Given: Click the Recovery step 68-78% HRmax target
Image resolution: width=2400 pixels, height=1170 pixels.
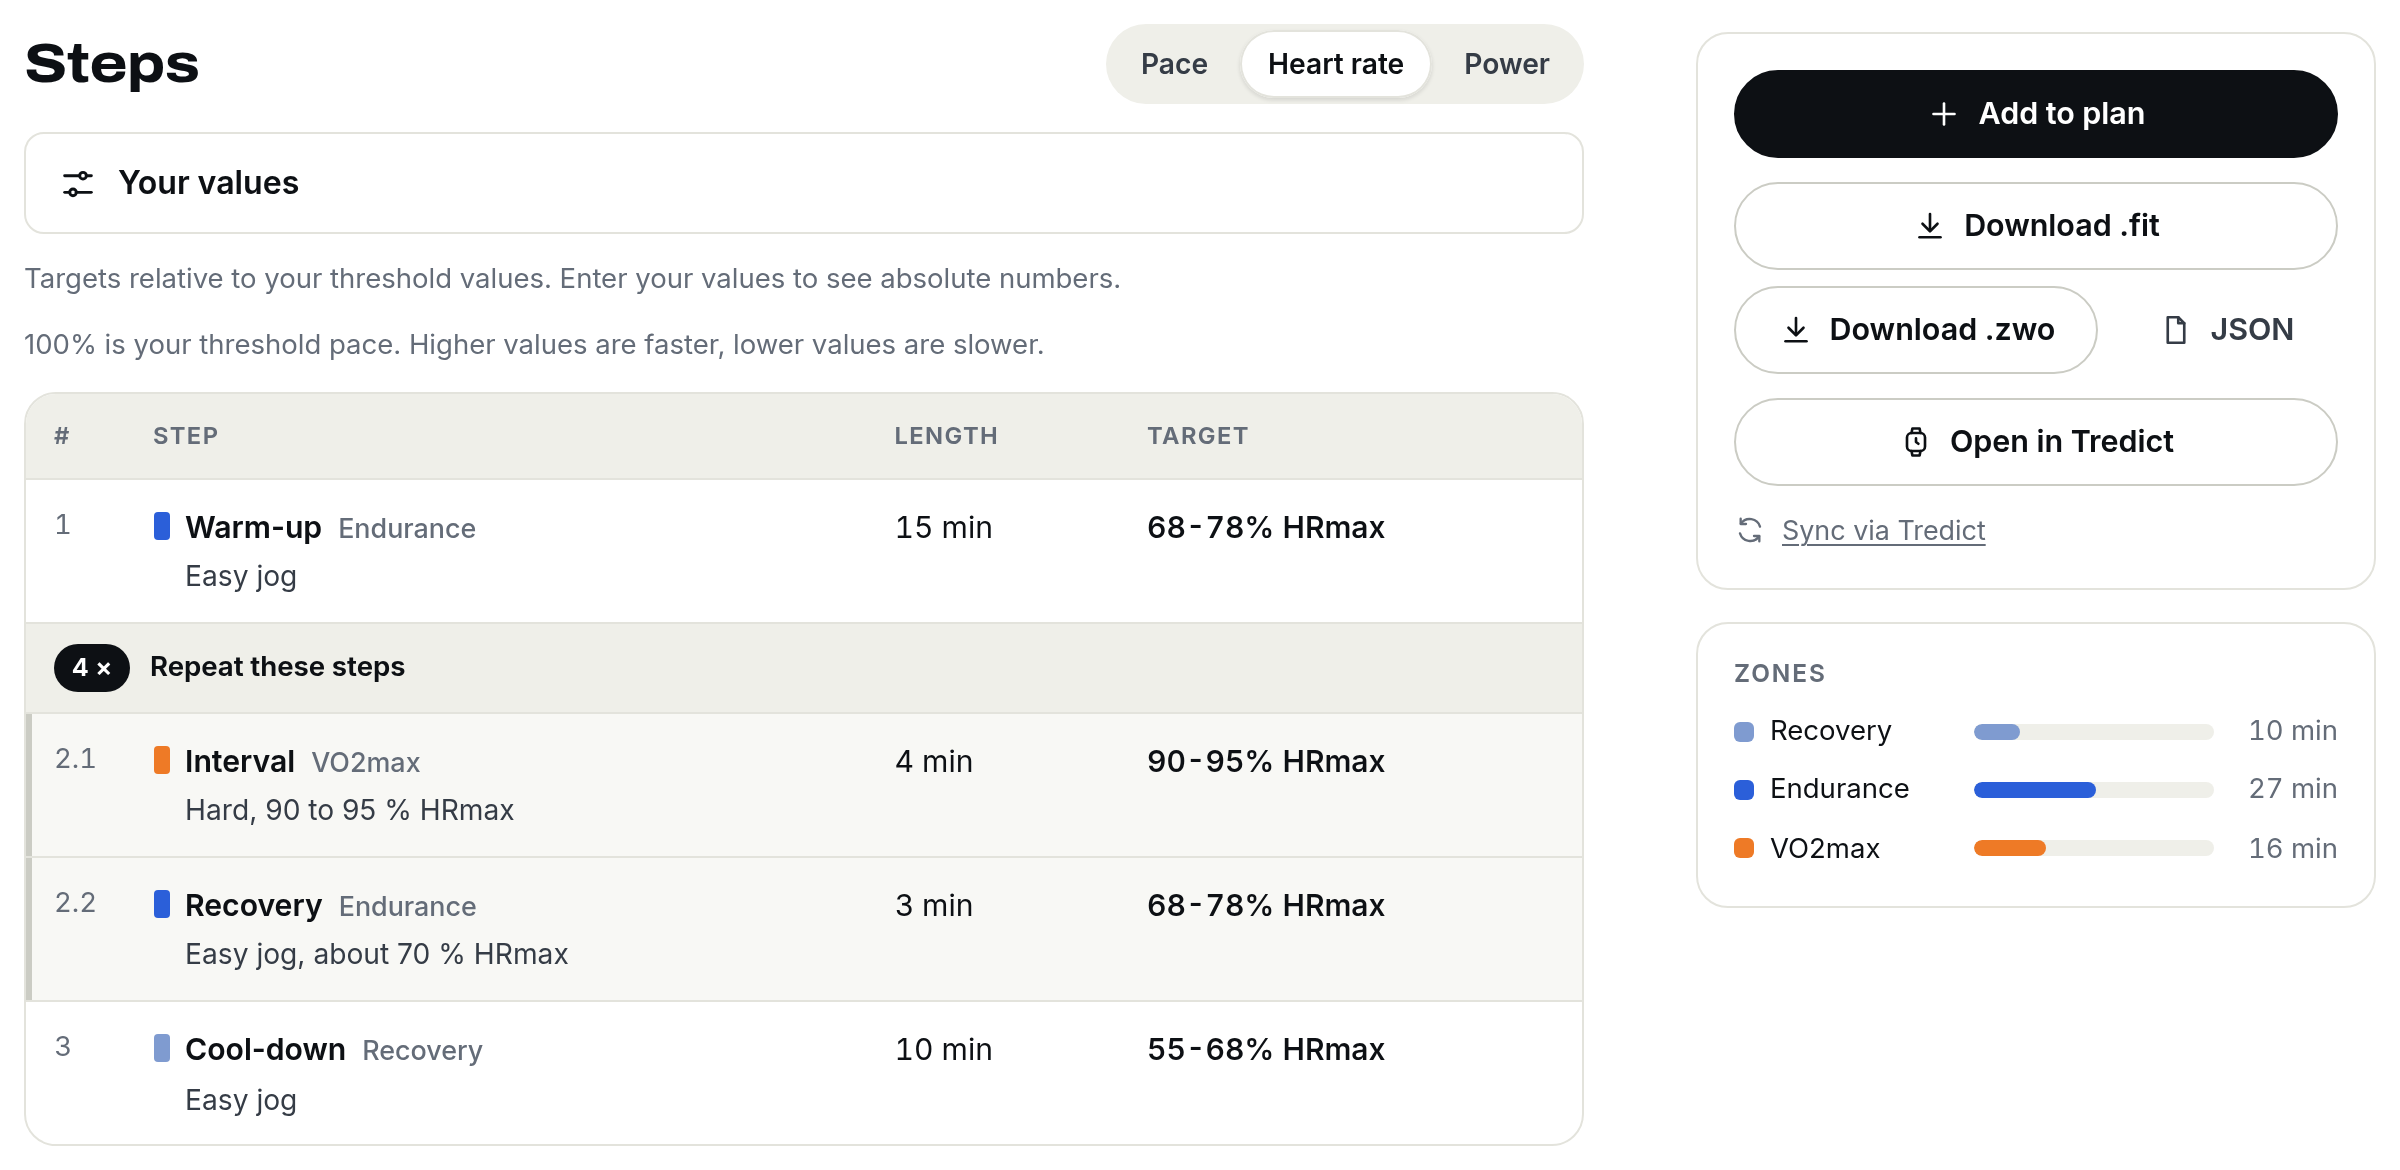Looking at the screenshot, I should coord(1265,905).
